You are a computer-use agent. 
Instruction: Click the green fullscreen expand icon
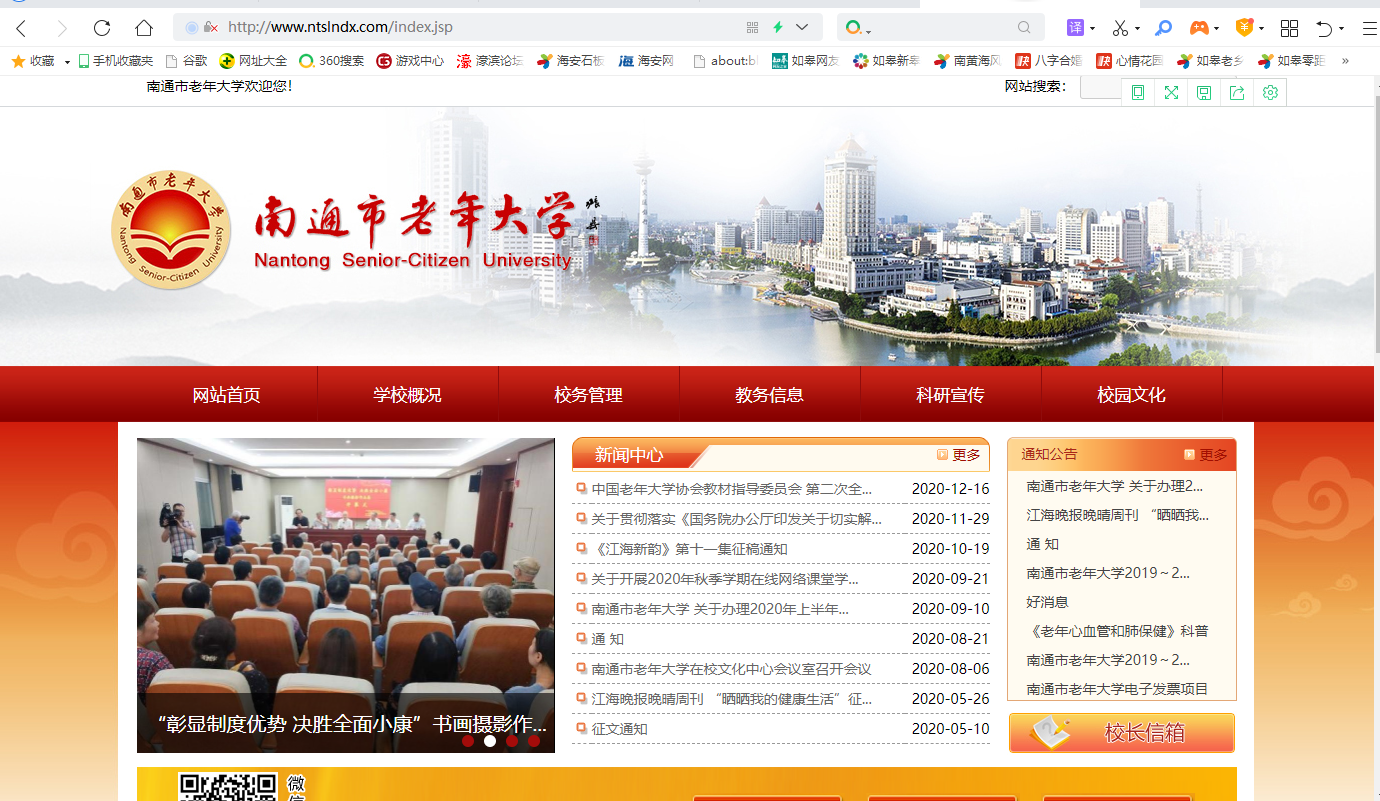tap(1170, 92)
